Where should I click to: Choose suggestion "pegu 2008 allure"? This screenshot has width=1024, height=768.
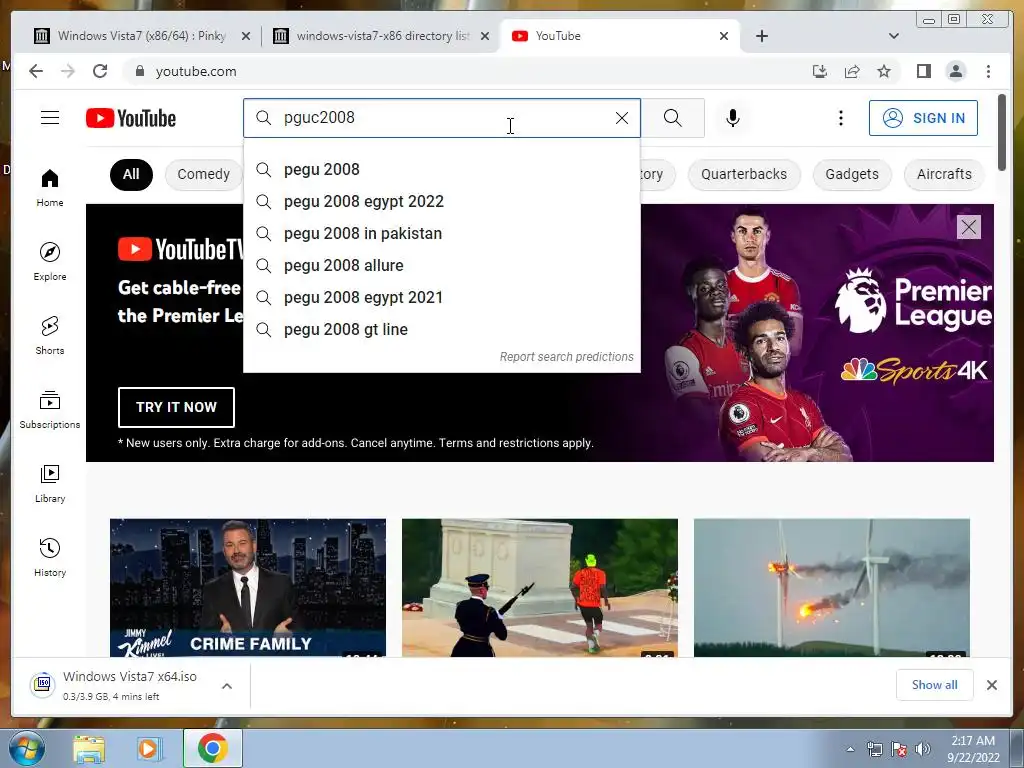pos(441,265)
